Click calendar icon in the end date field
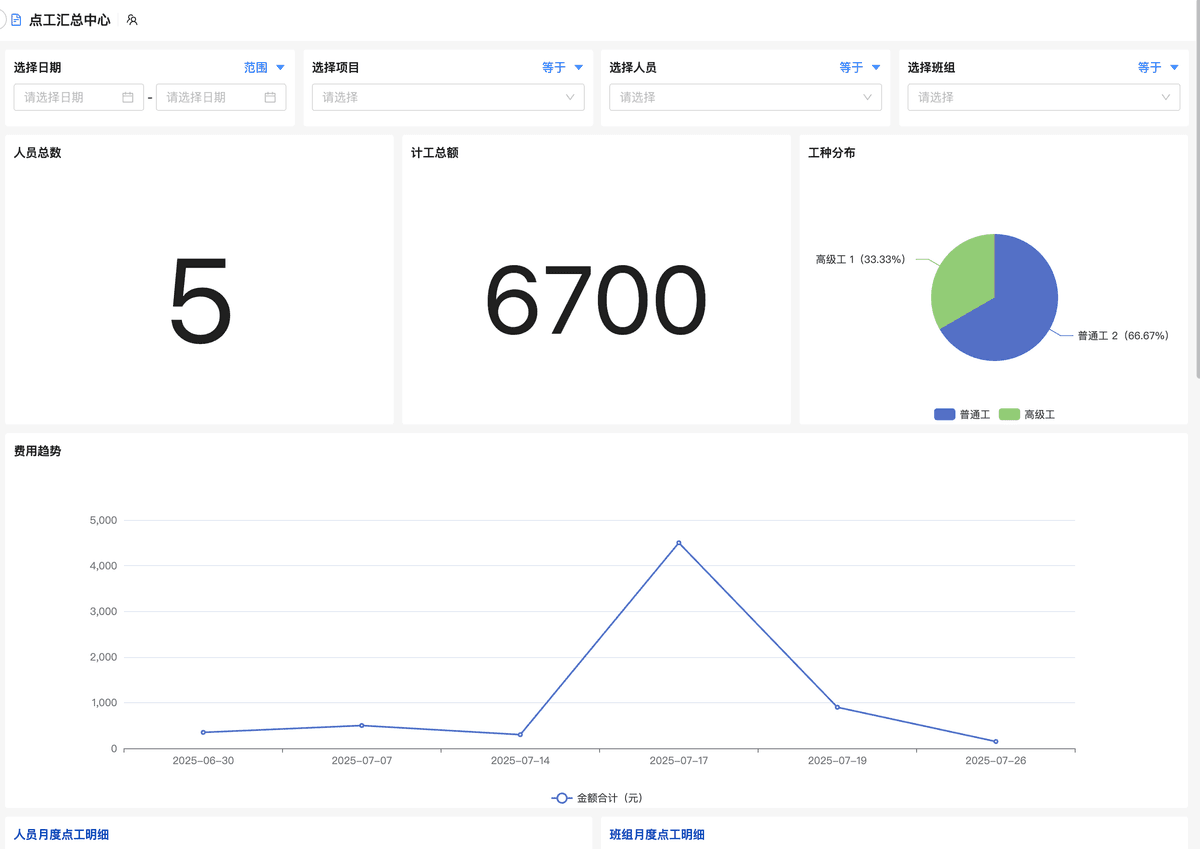The height and width of the screenshot is (849, 1200). [270, 97]
